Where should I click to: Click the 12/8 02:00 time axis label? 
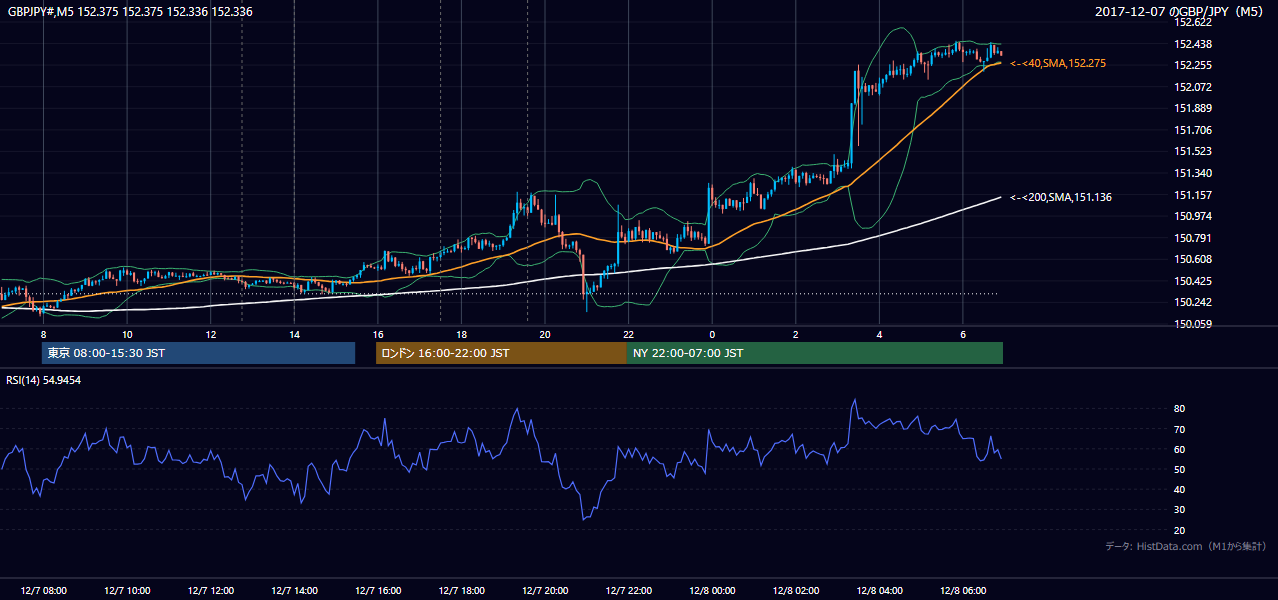pyautogui.click(x=796, y=590)
